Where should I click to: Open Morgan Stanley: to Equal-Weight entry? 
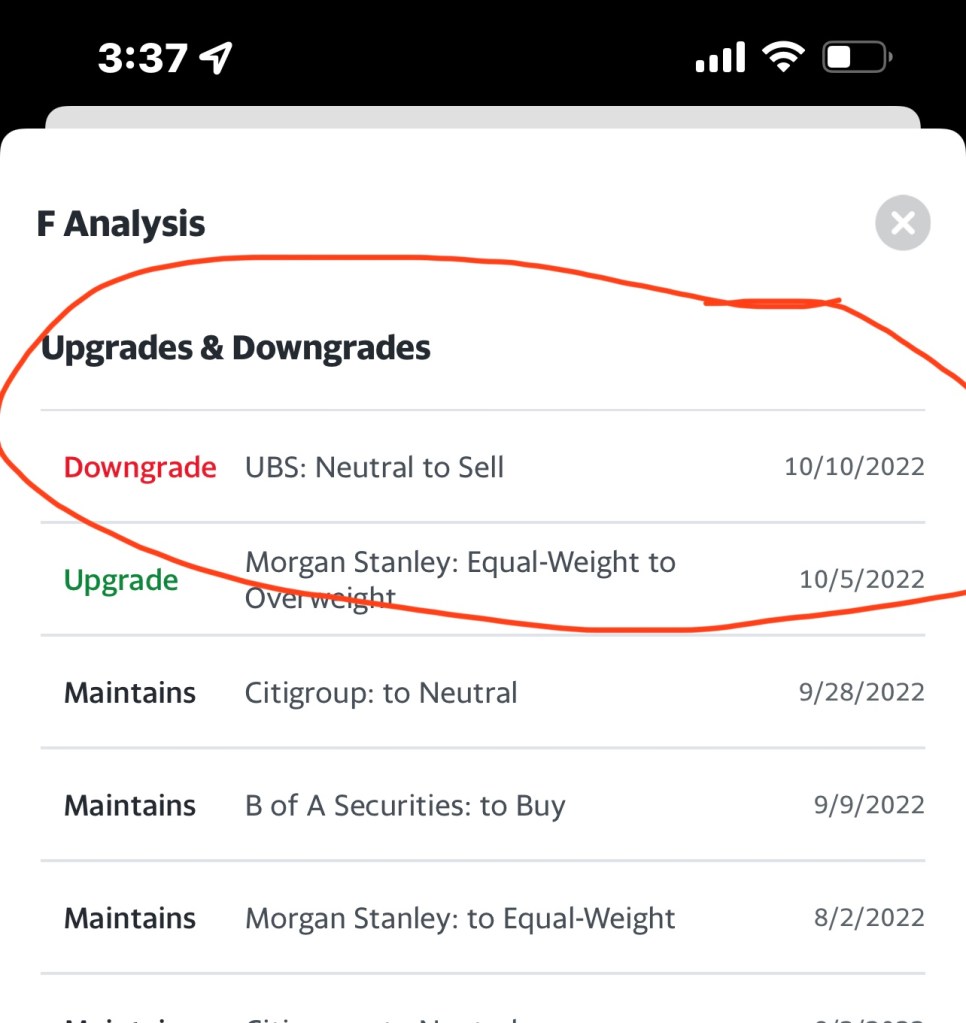tap(460, 918)
